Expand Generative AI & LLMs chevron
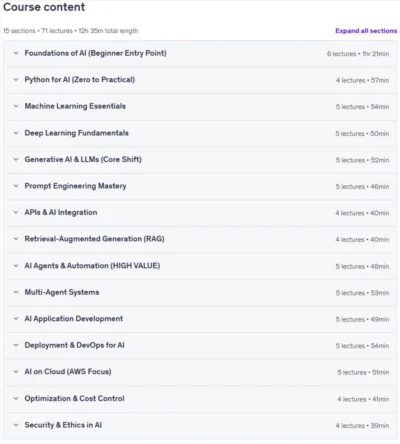The width and height of the screenshot is (400, 444). click(x=16, y=159)
